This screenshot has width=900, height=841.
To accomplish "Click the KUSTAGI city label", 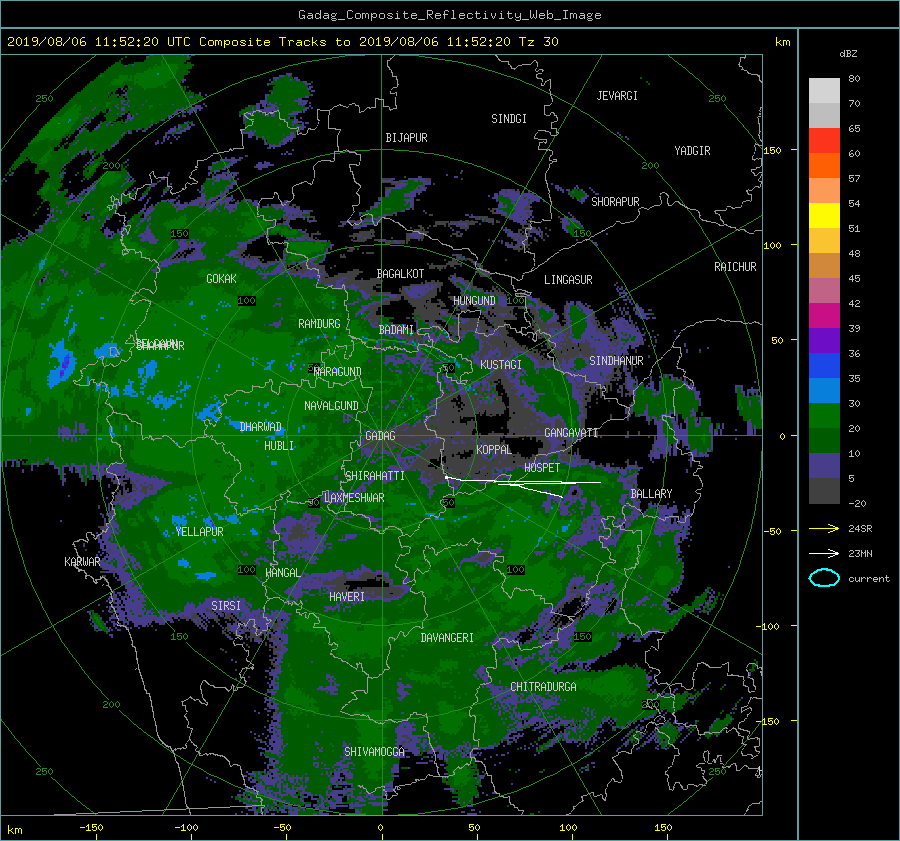I will tap(501, 365).
